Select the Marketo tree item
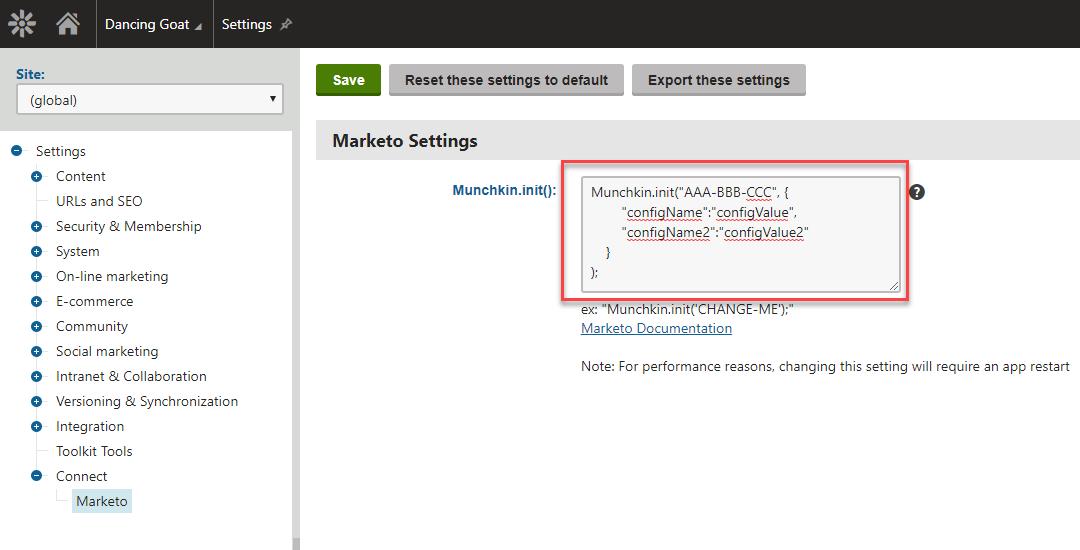 coord(102,501)
